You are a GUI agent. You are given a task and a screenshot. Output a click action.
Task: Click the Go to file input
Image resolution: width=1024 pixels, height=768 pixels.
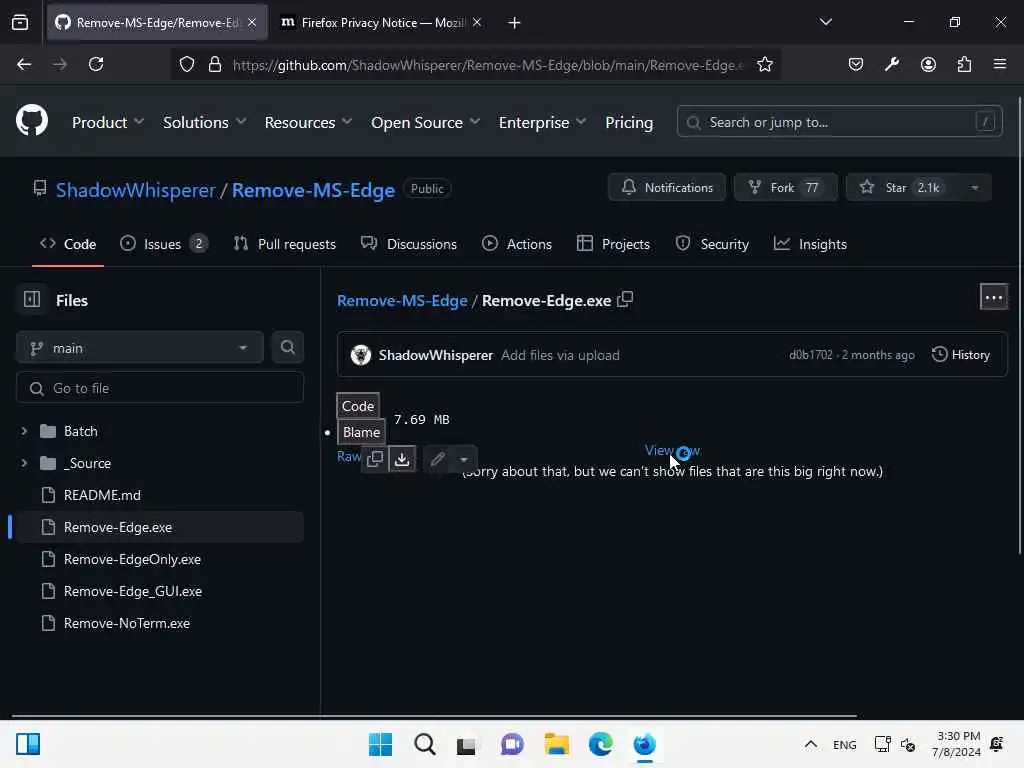tap(159, 388)
